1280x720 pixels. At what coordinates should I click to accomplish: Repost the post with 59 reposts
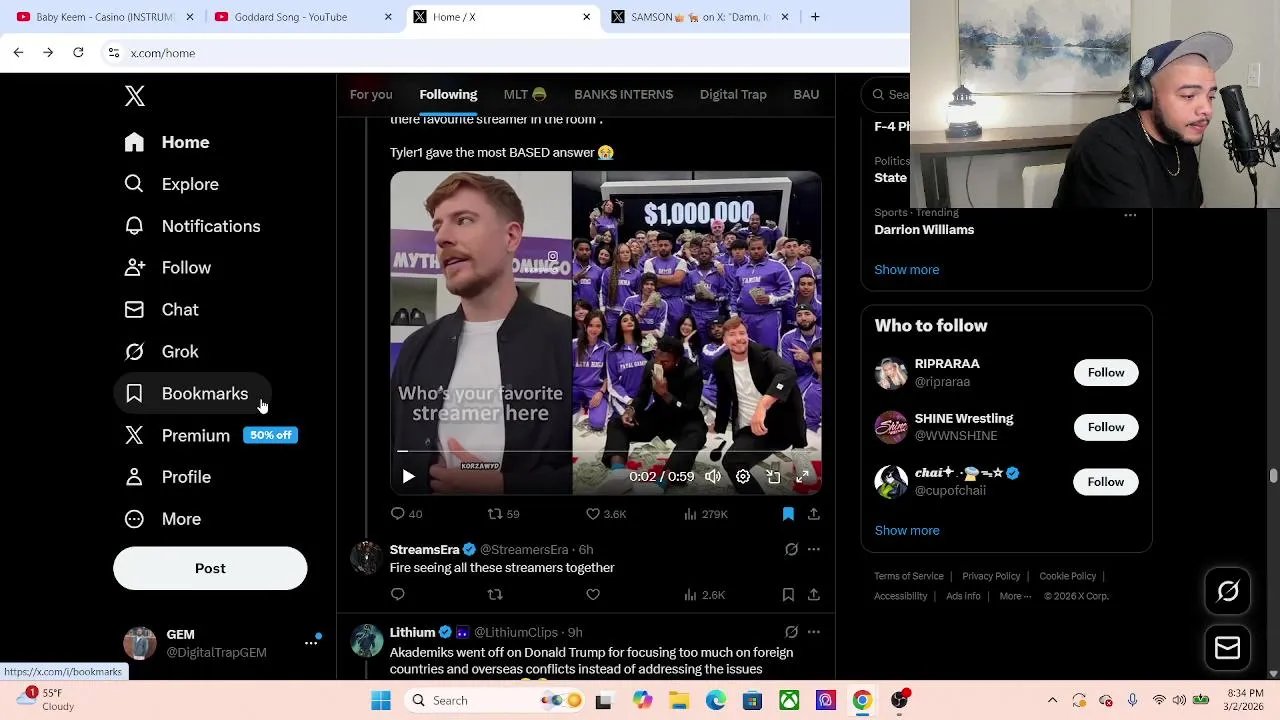click(x=503, y=514)
